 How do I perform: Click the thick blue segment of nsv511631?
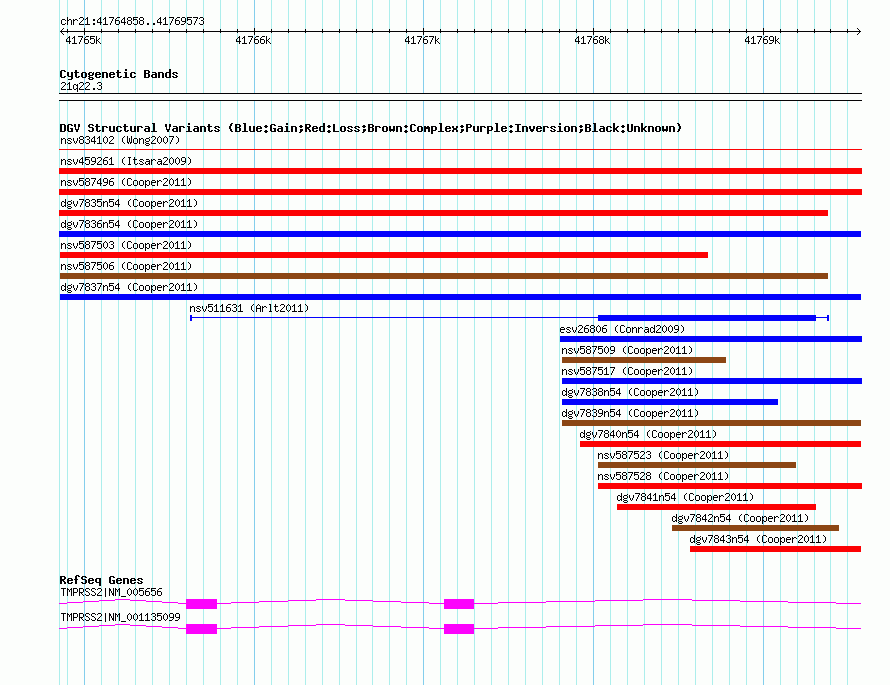pyautogui.click(x=707, y=318)
